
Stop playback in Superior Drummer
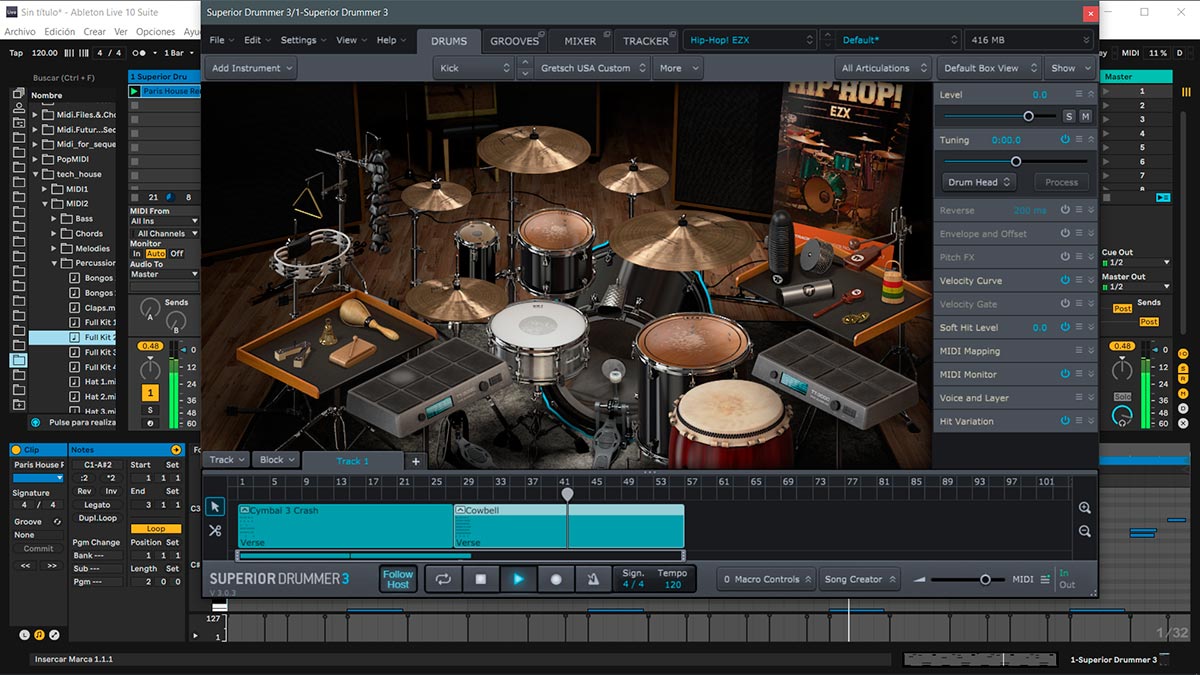tap(480, 579)
